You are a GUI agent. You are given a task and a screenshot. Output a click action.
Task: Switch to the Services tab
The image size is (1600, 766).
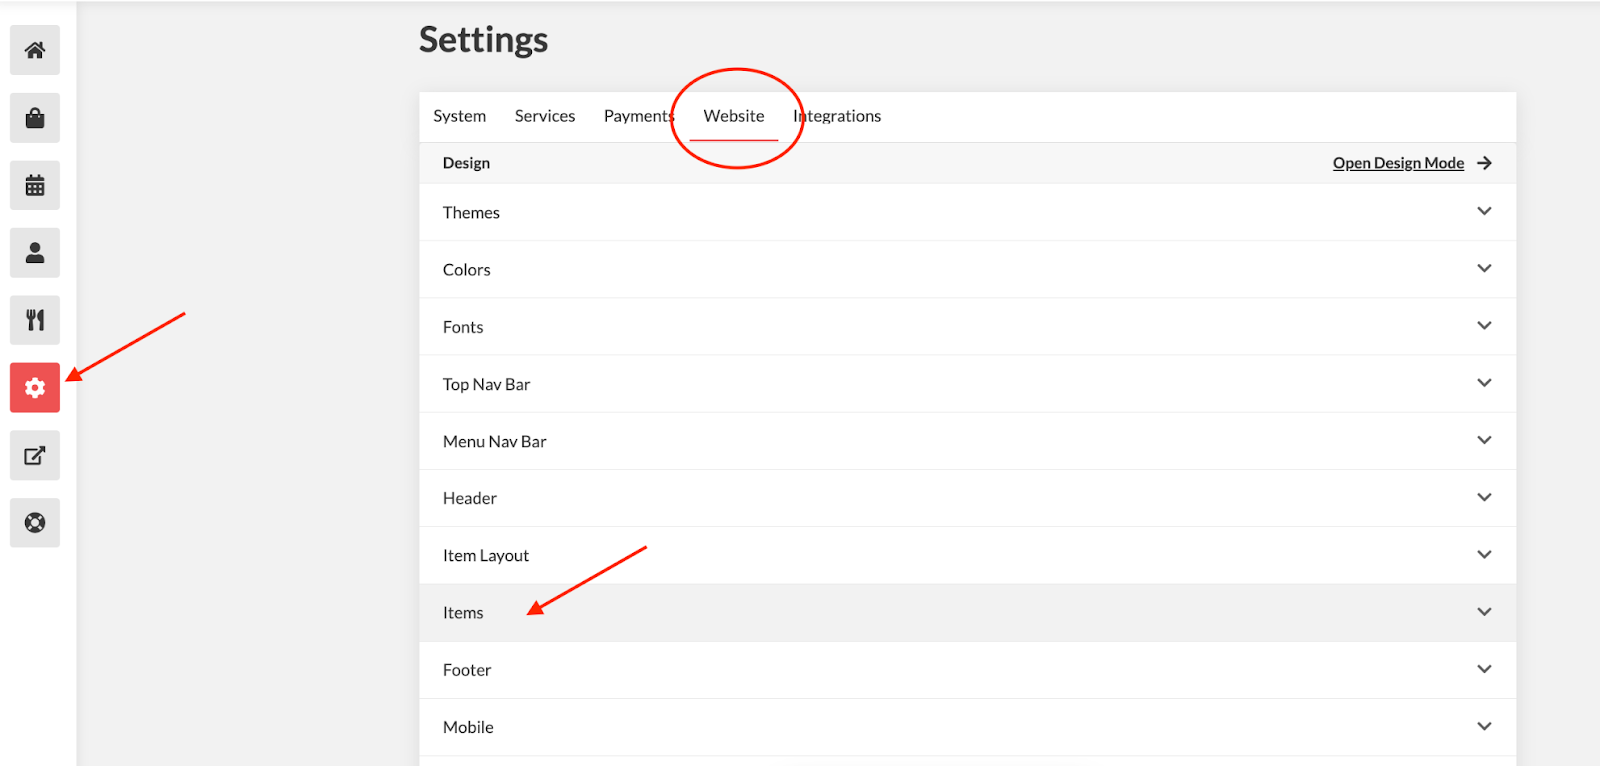coord(545,116)
